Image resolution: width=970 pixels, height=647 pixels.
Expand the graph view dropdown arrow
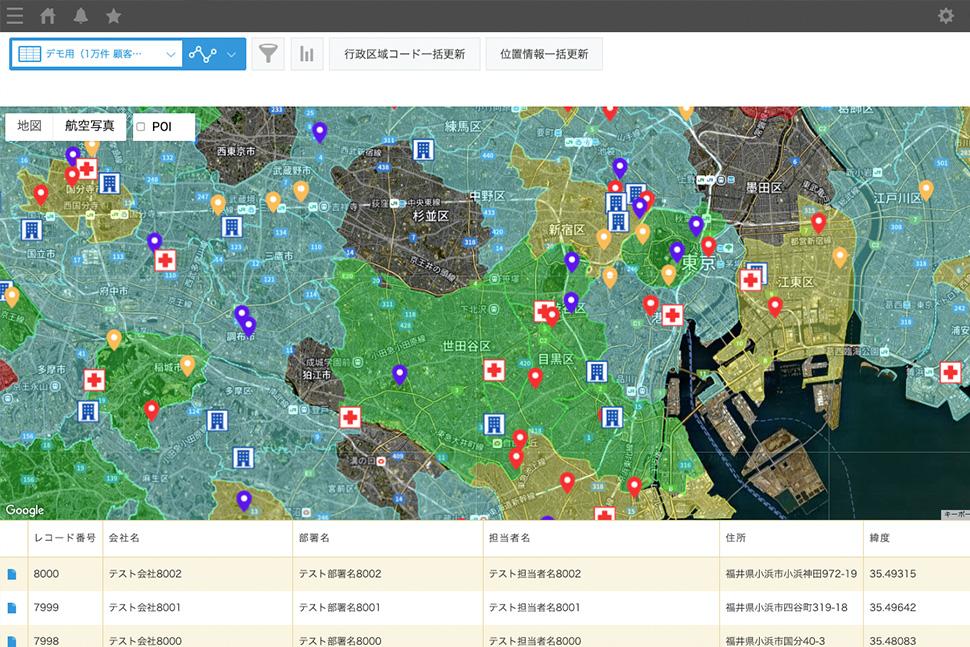pos(232,54)
